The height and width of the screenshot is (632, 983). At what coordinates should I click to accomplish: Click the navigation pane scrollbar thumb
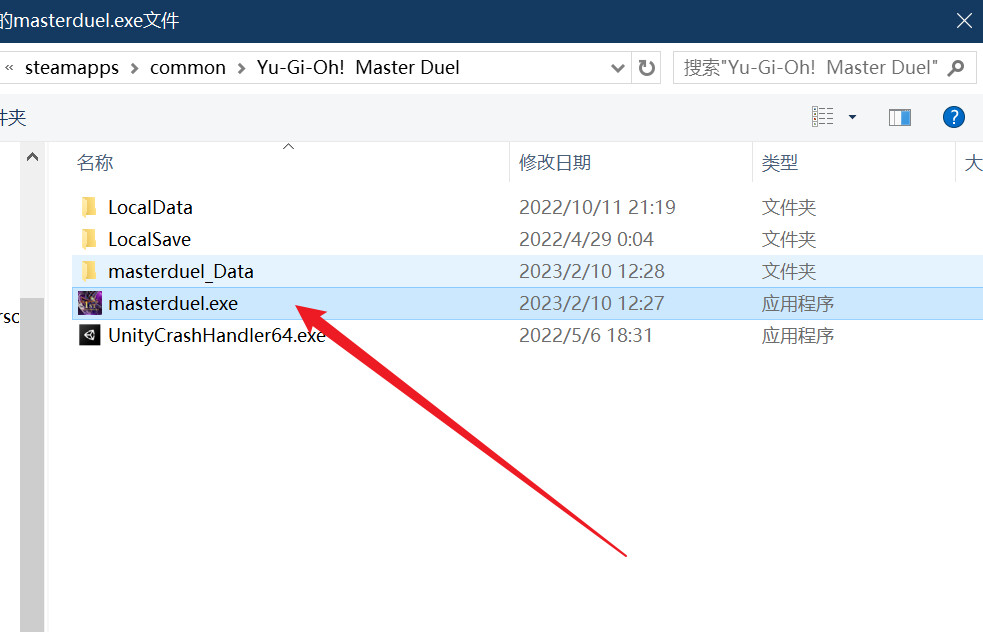coord(33,464)
